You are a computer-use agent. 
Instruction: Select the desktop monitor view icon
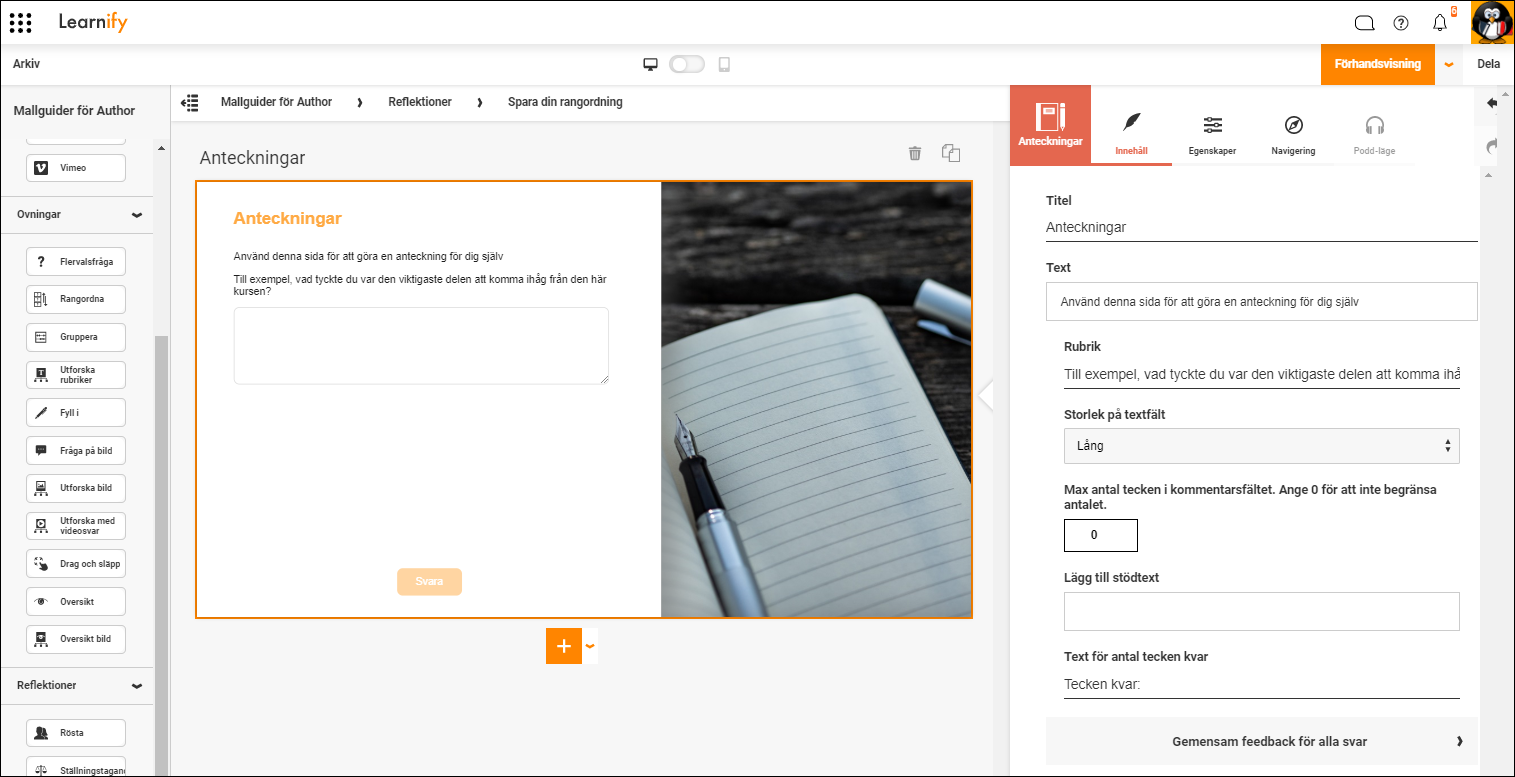(650, 64)
